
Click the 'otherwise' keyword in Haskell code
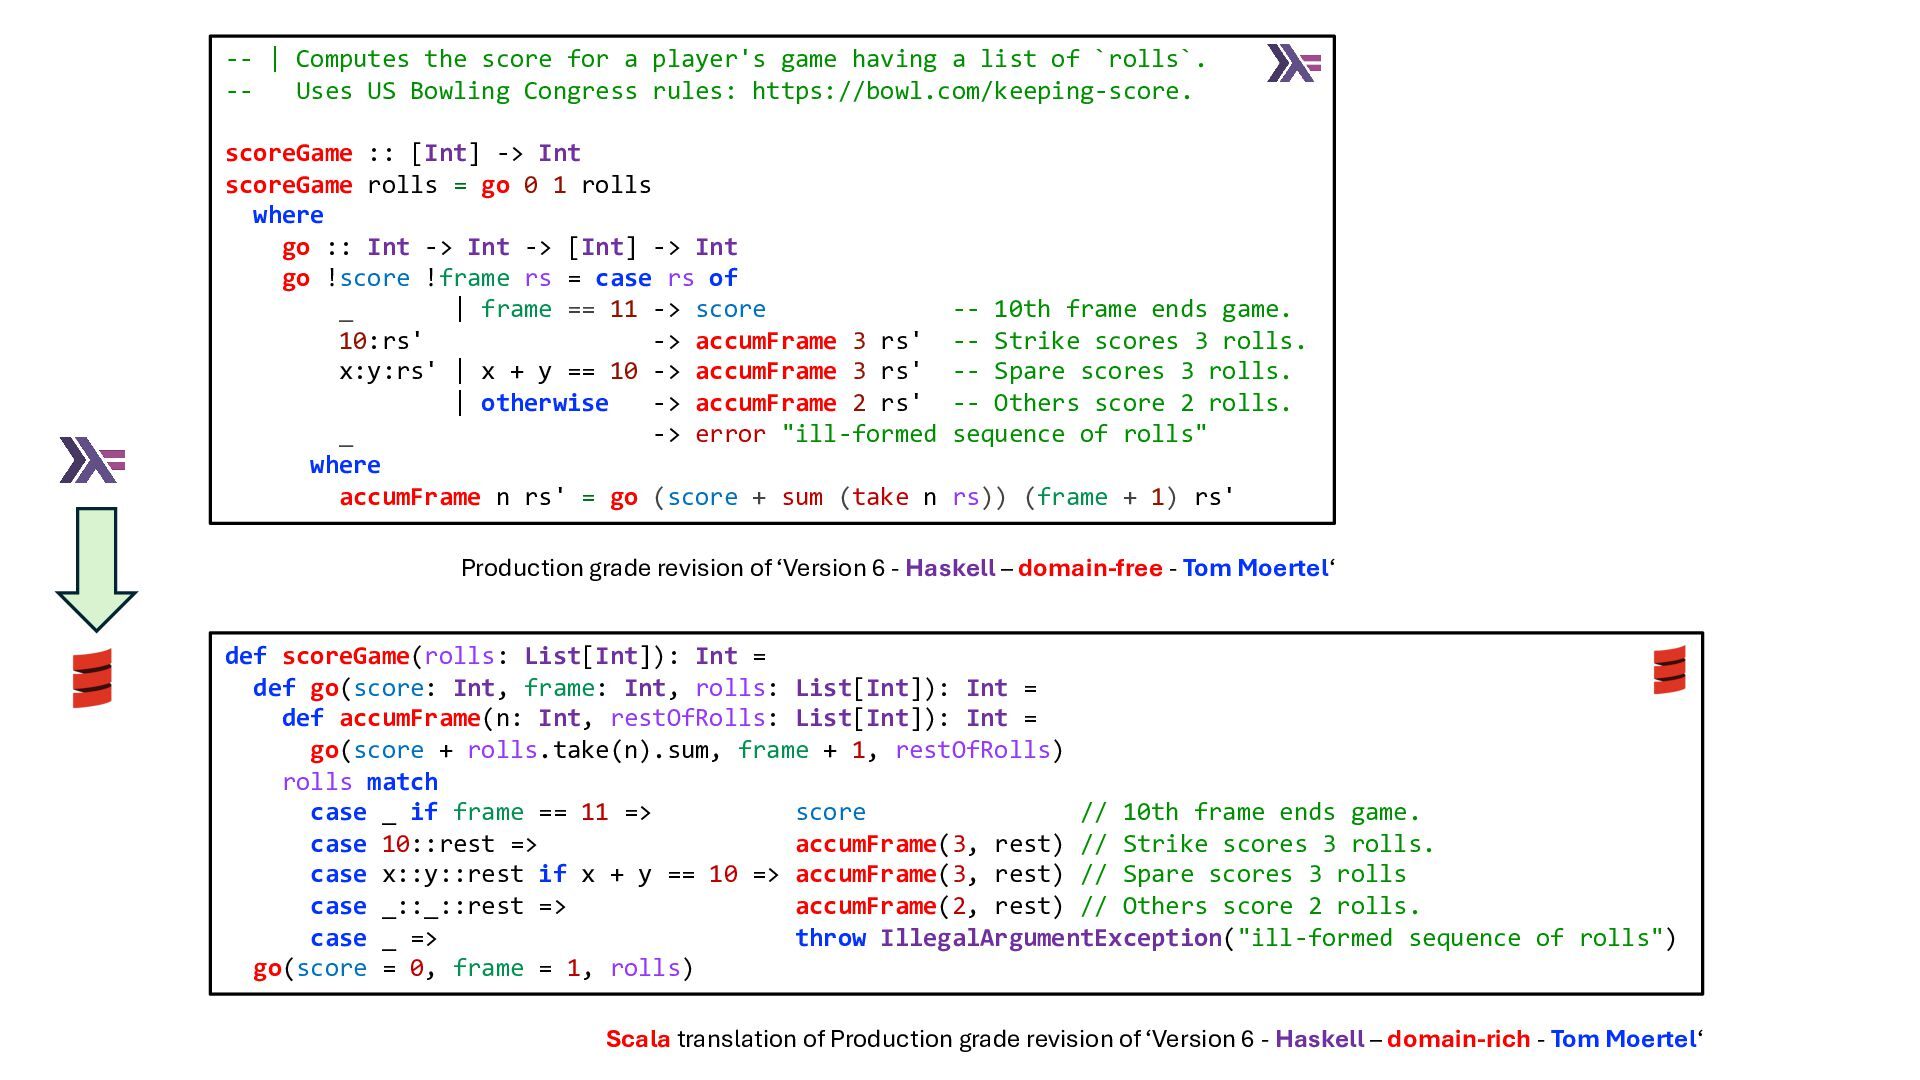[544, 403]
